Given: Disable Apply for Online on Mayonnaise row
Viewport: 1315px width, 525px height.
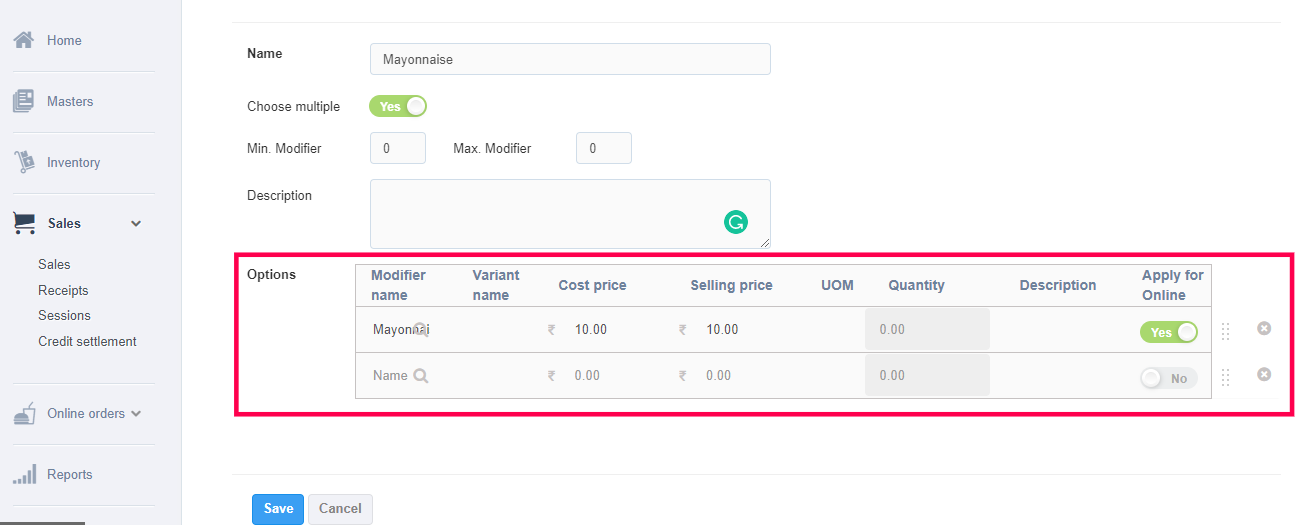Looking at the screenshot, I should pos(1168,332).
